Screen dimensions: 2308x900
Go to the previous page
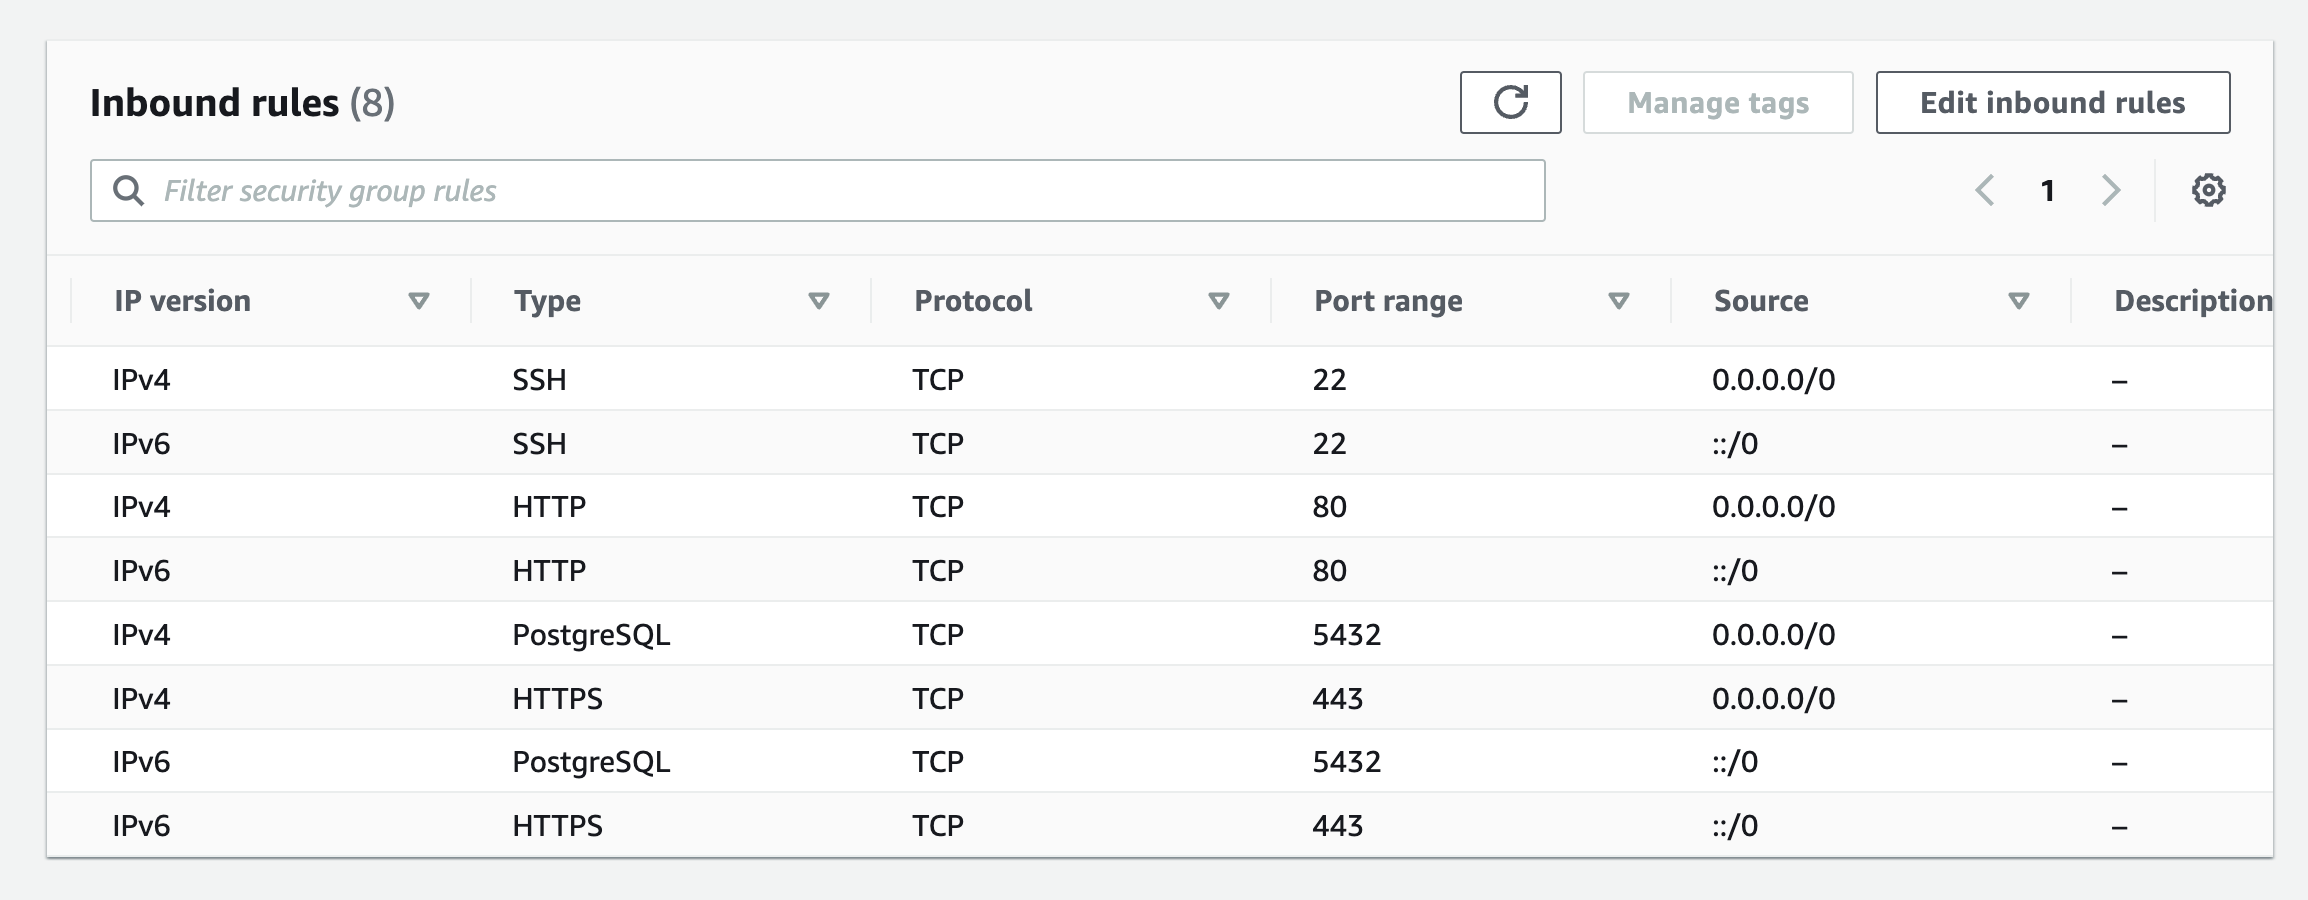click(1986, 189)
